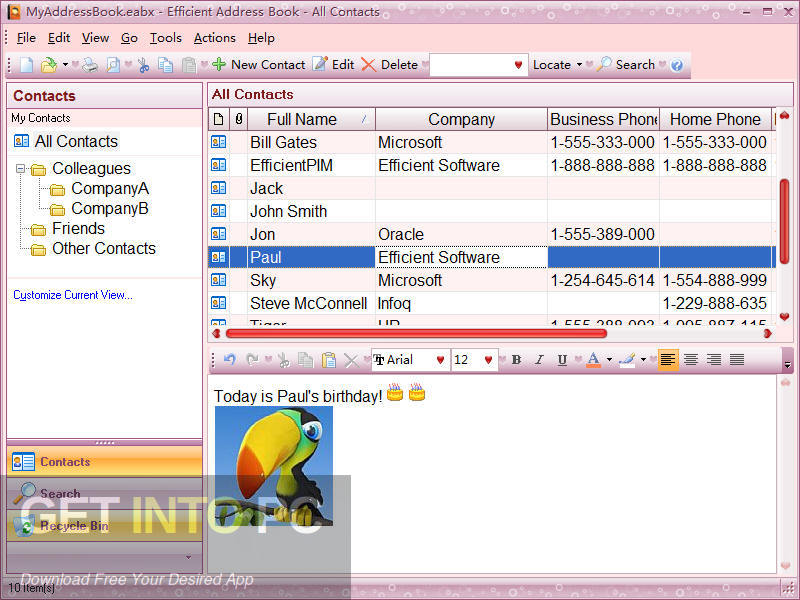This screenshot has width=800, height=600.
Task: Click the New Contact button
Action: 259,65
